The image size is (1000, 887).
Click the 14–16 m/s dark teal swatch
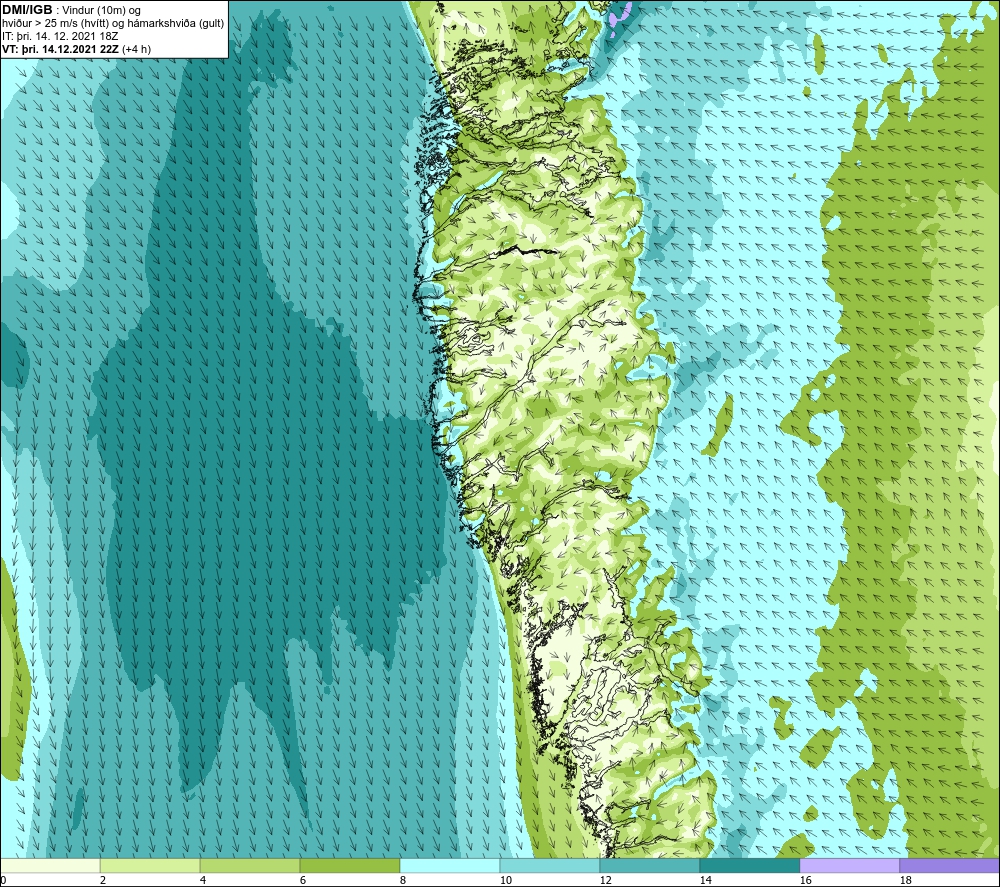click(750, 865)
